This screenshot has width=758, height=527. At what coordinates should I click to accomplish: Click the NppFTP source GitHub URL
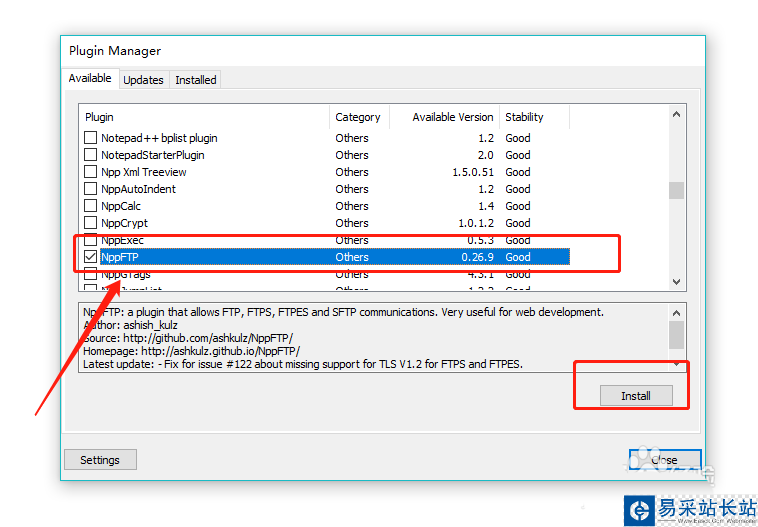[x=208, y=338]
